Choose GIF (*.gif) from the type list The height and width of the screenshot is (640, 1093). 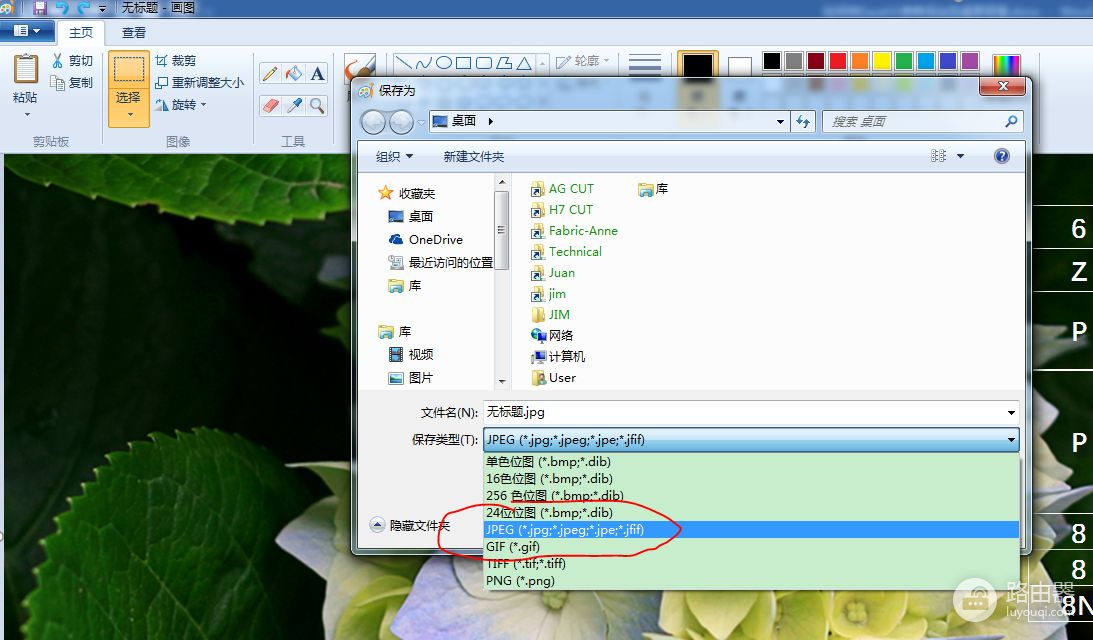coord(751,547)
